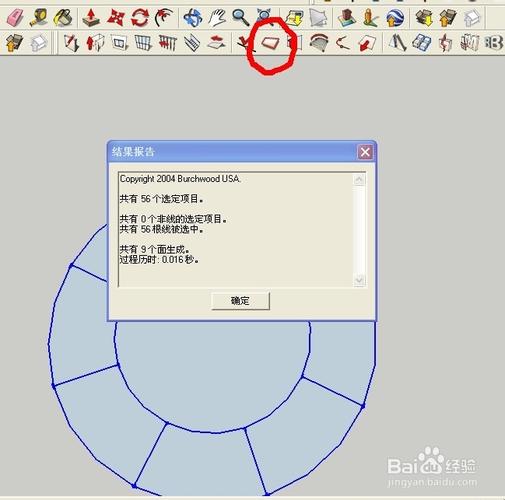Click the 3D JM letters plugin icon
Viewport: 505px width, 500px height.
(x=470, y=43)
